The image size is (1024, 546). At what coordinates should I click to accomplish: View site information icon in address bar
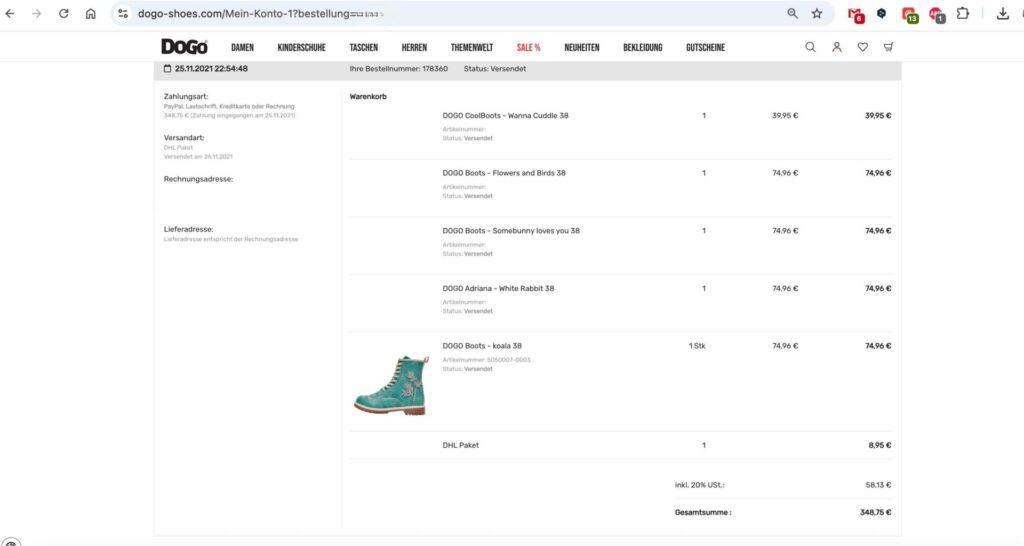(x=123, y=14)
